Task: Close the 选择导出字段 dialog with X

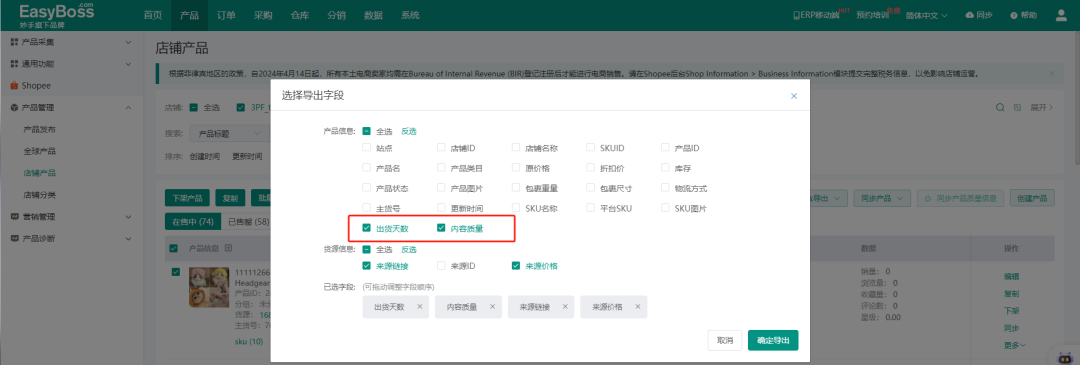Action: pos(793,96)
